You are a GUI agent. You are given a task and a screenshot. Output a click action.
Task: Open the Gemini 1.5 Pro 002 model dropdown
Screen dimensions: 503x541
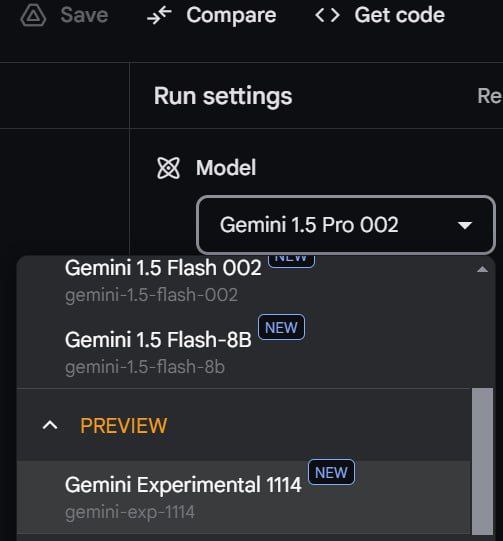tap(346, 225)
